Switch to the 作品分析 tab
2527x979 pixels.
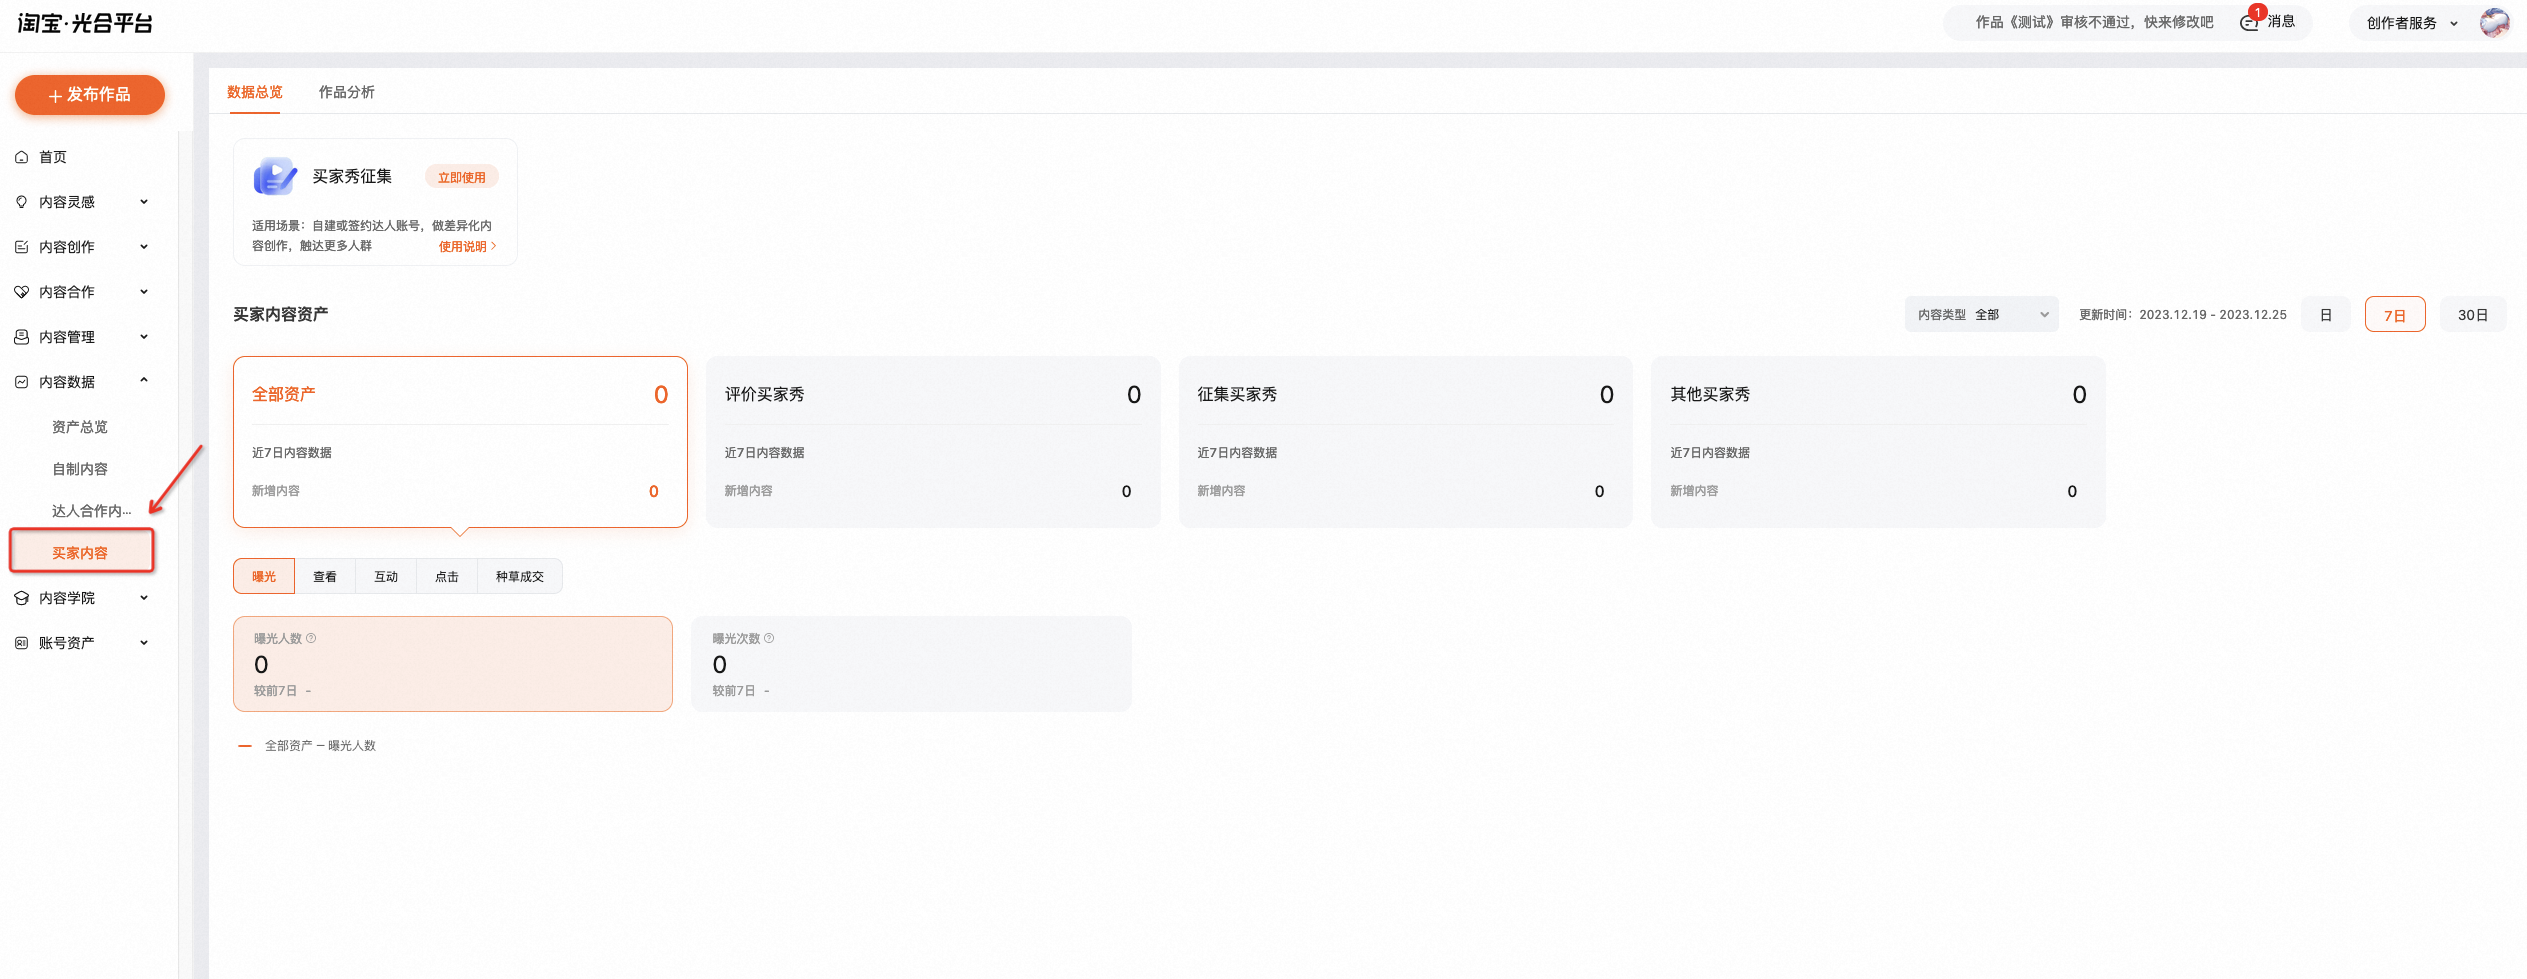(x=347, y=92)
